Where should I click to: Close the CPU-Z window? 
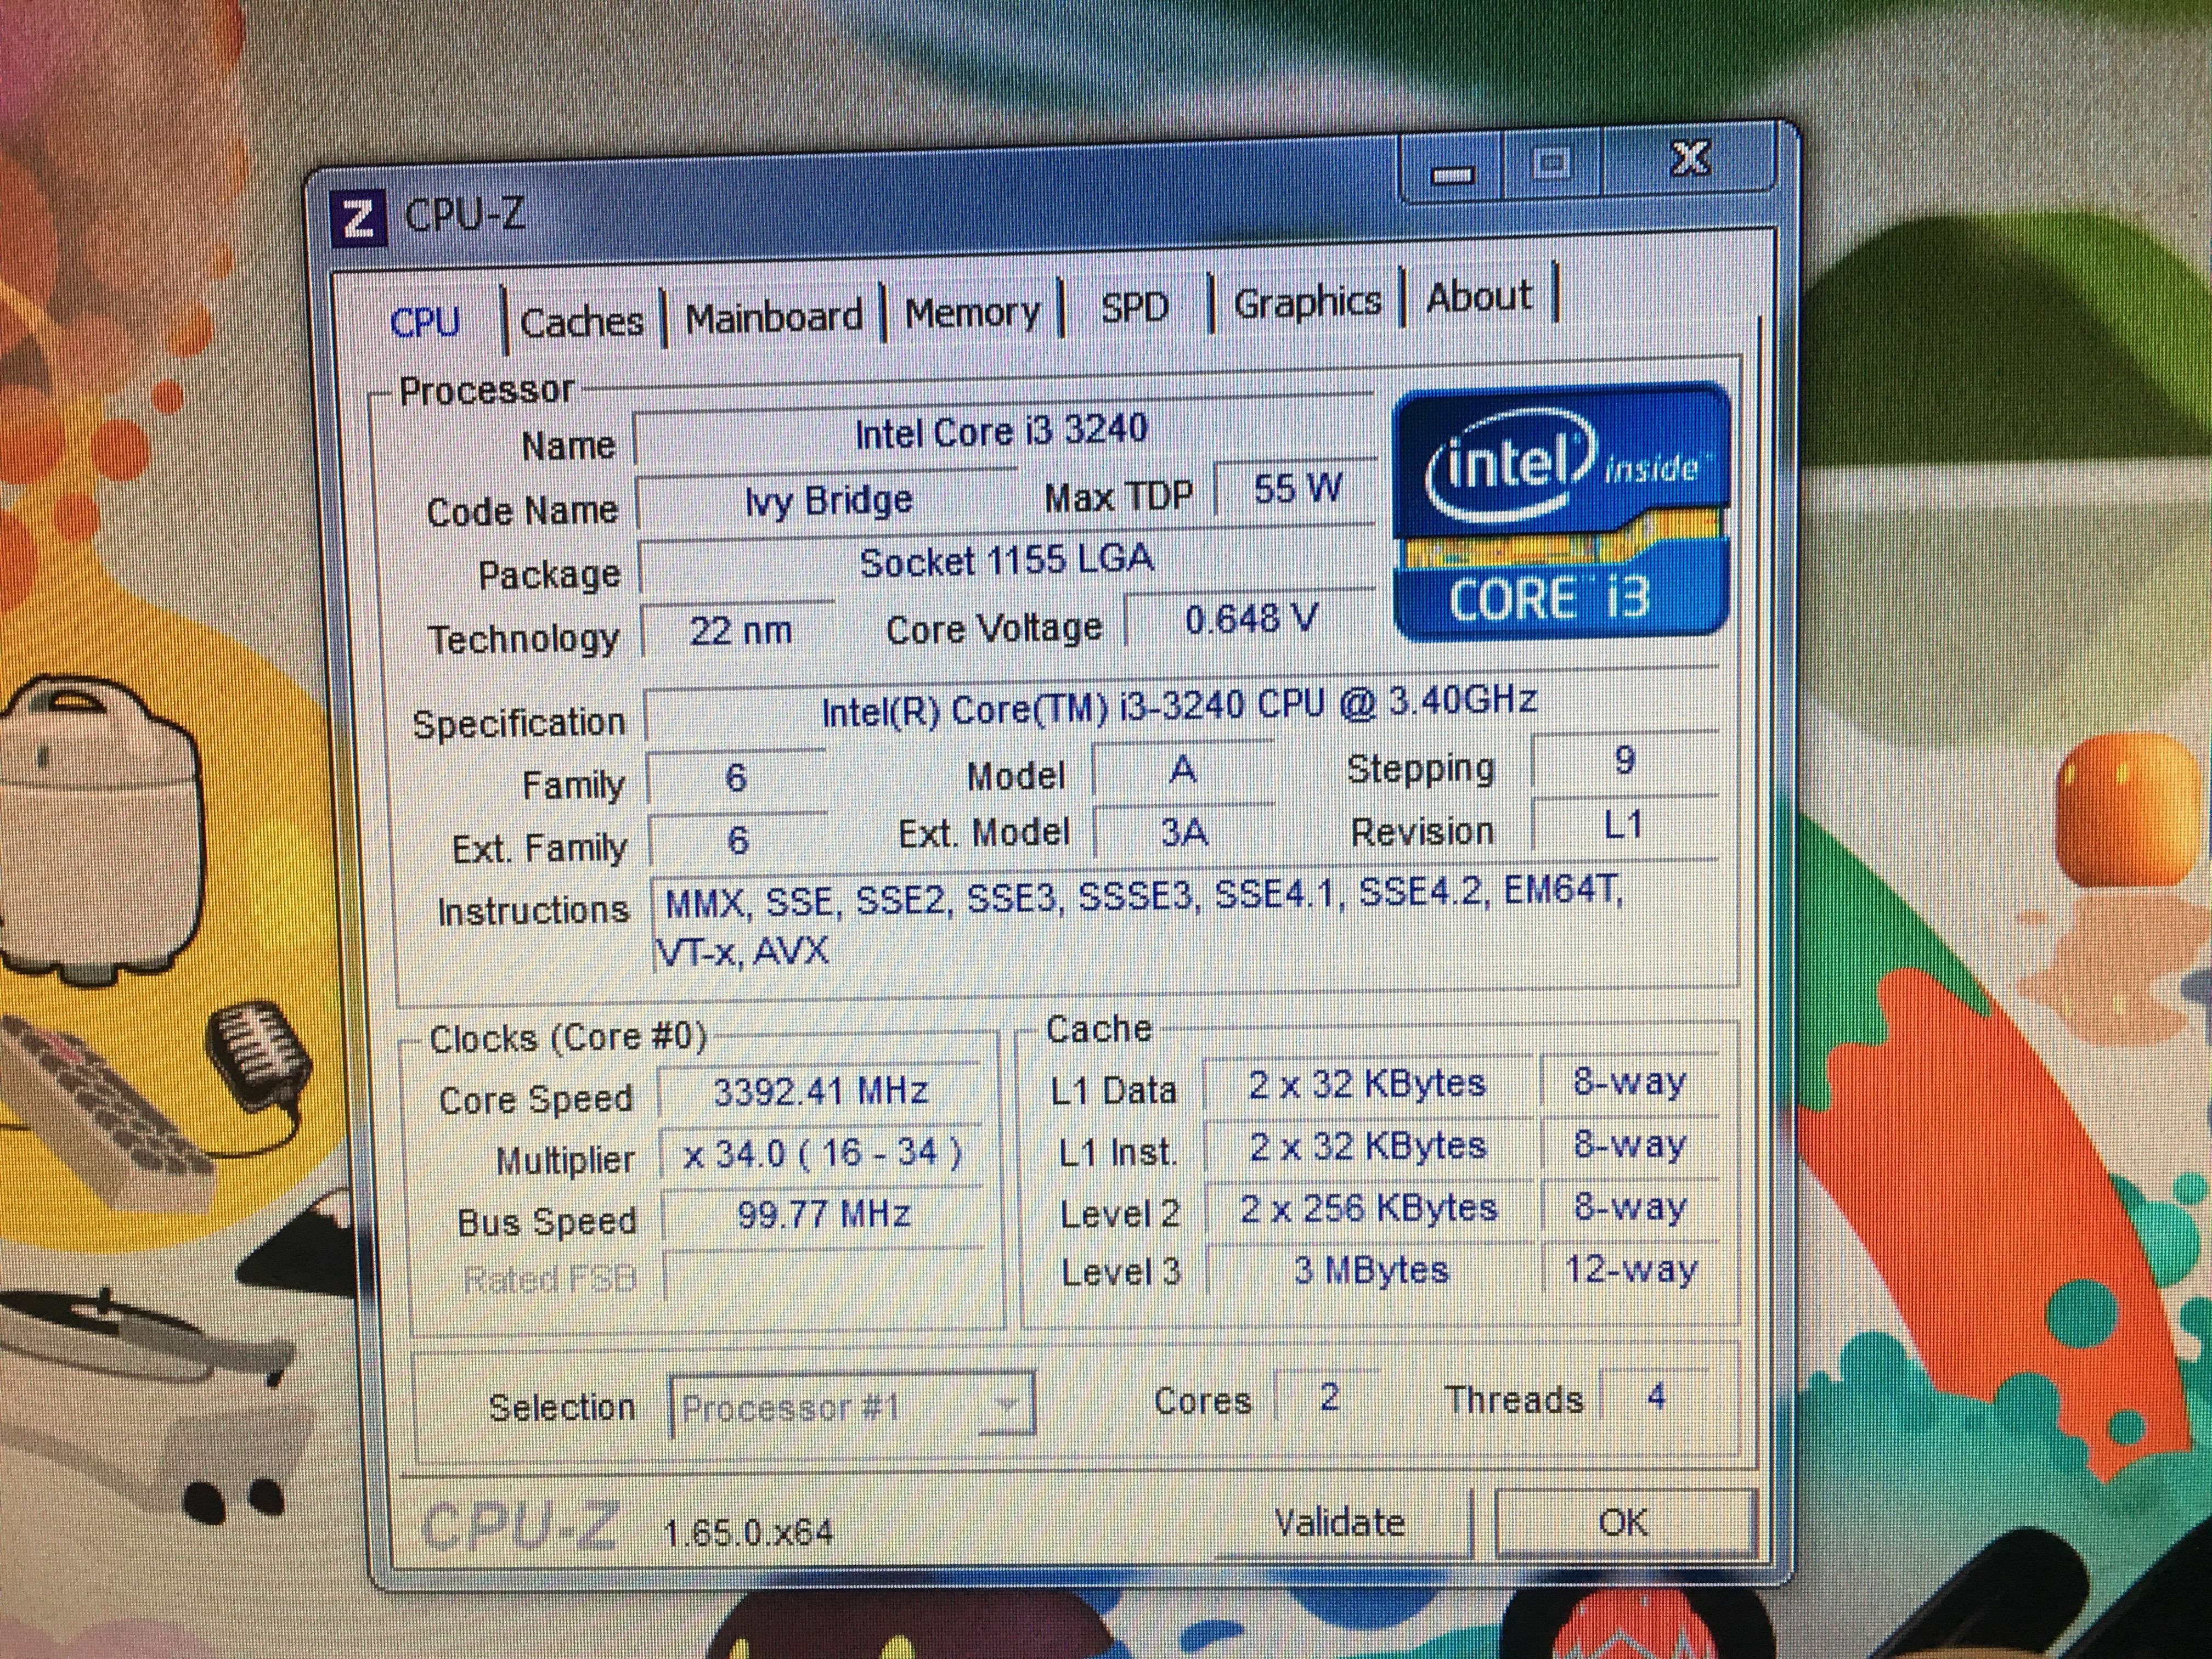1689,160
